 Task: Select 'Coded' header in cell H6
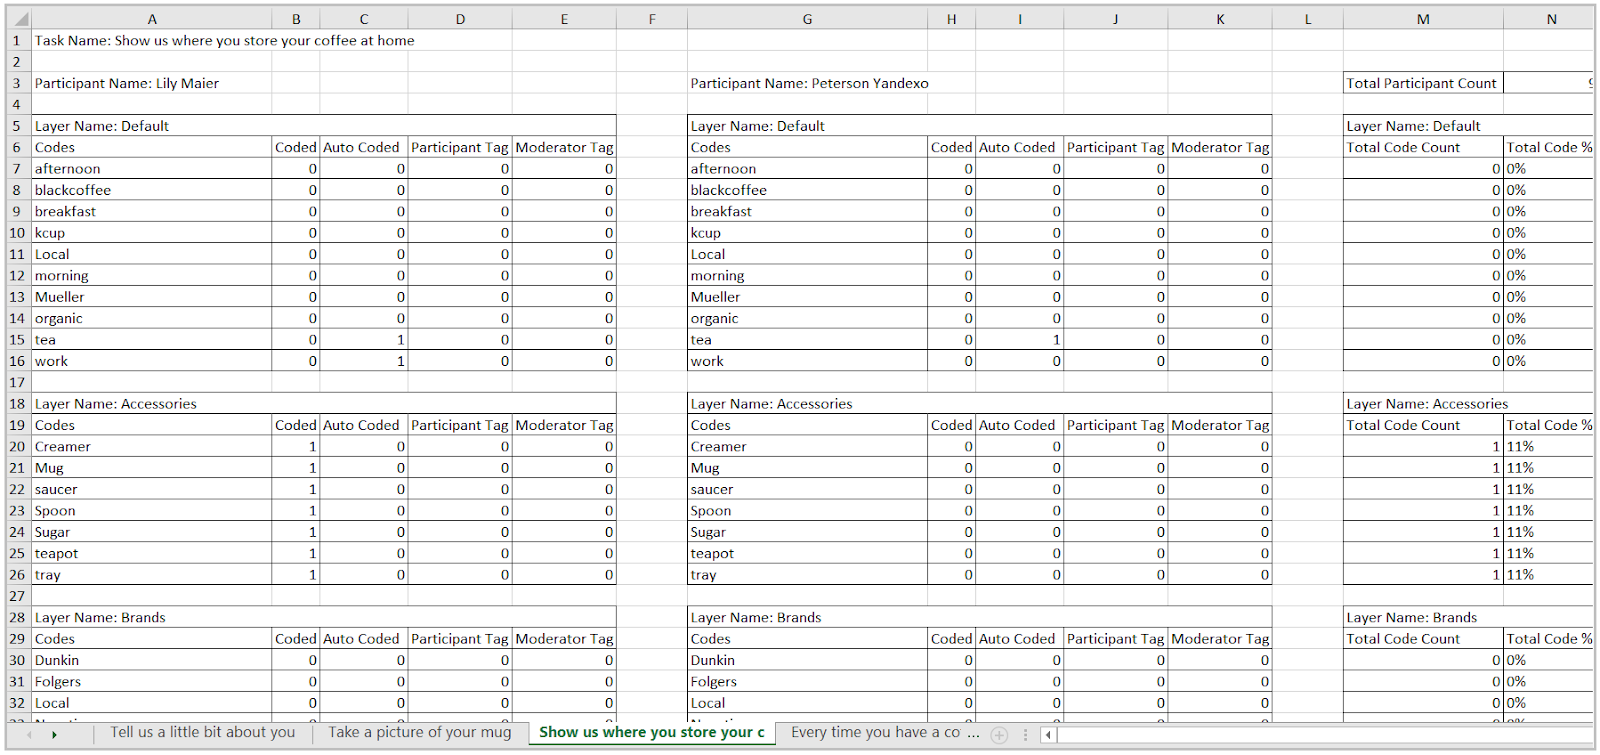pyautogui.click(x=951, y=147)
